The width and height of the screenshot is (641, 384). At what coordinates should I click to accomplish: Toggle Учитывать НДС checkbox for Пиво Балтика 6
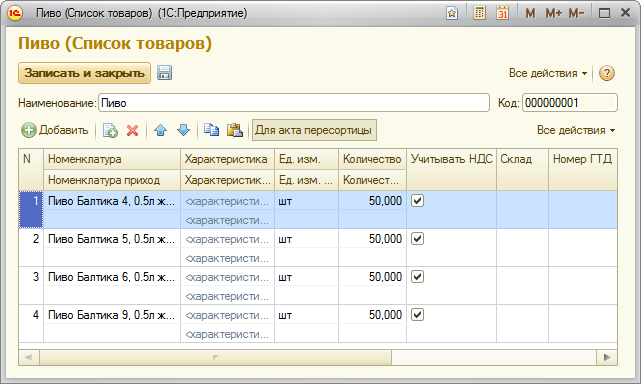click(x=417, y=277)
